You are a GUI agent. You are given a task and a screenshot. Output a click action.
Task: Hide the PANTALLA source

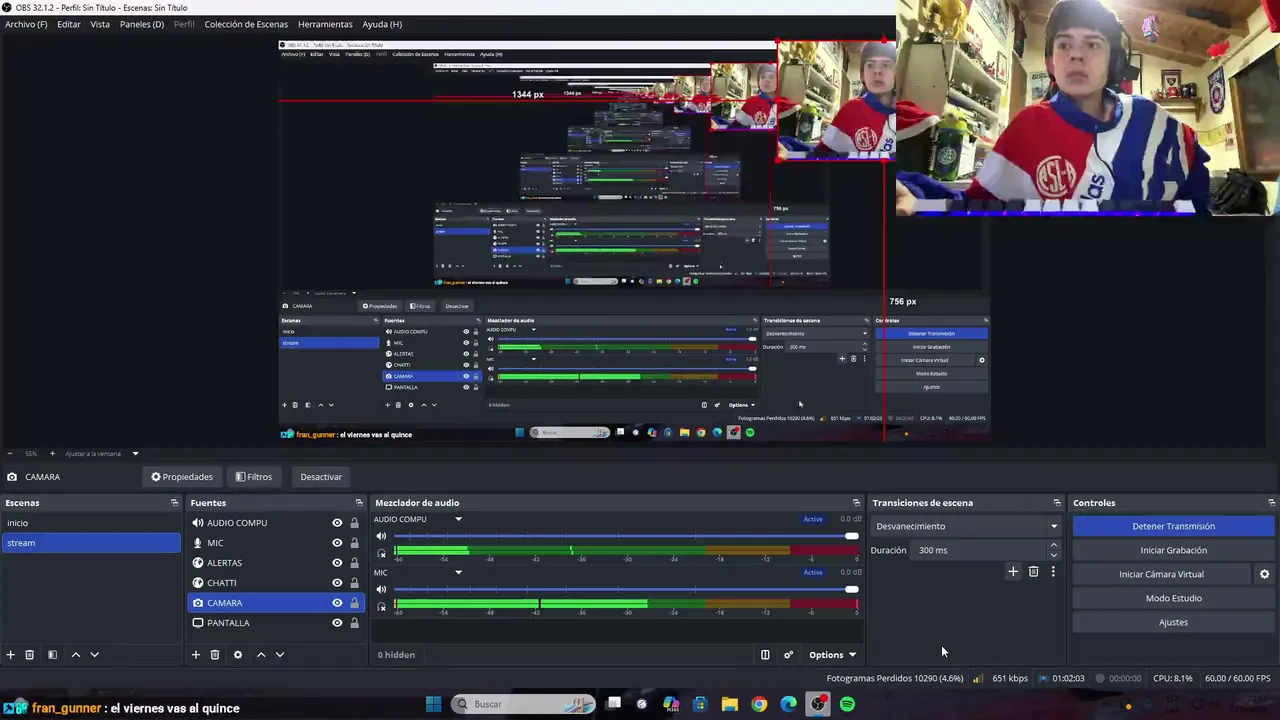click(x=337, y=623)
